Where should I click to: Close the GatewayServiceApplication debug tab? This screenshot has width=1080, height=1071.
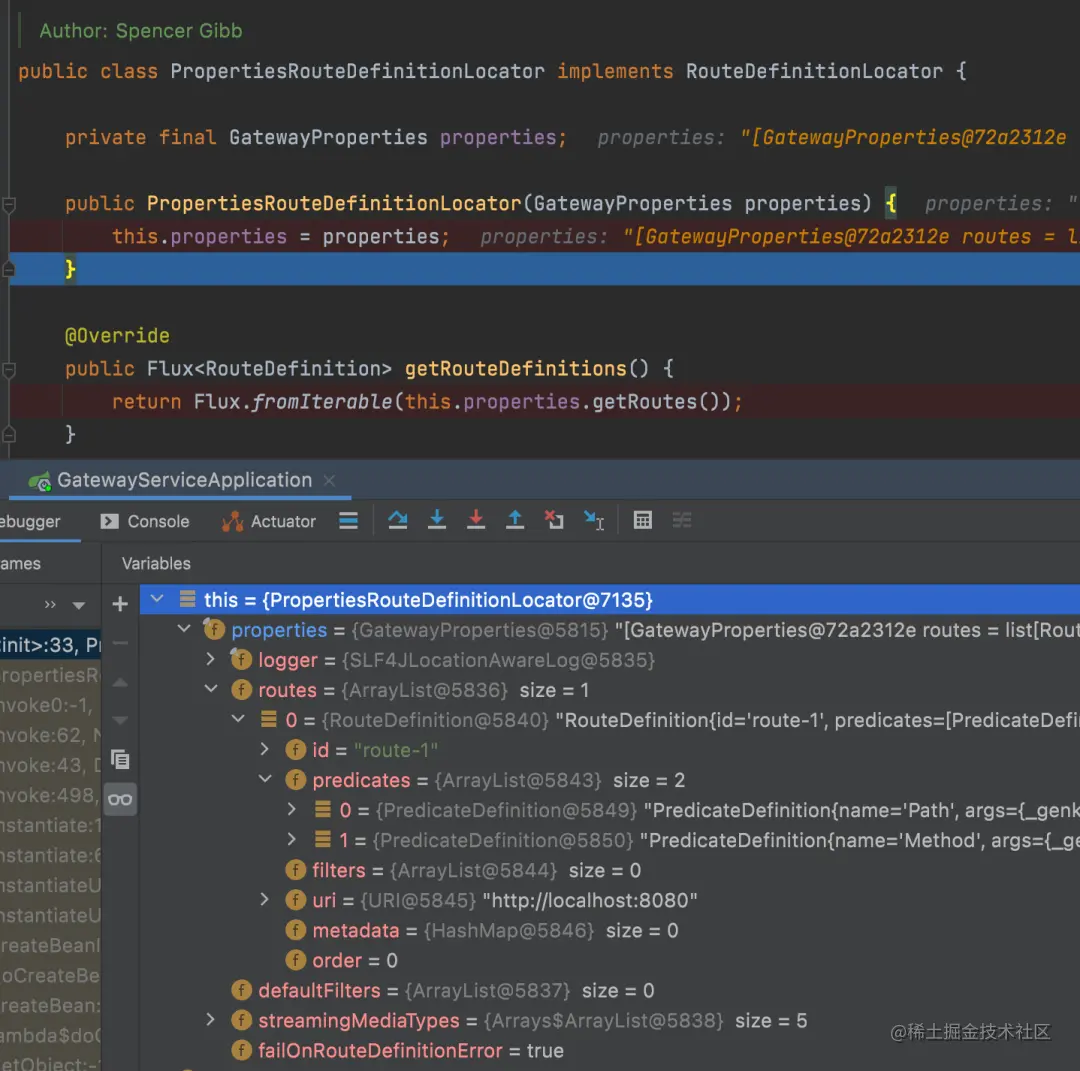pos(329,480)
